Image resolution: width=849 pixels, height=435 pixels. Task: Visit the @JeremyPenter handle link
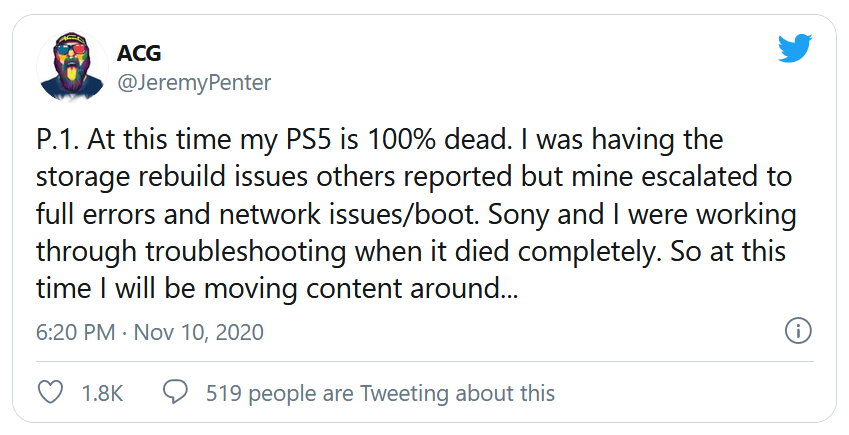point(194,84)
